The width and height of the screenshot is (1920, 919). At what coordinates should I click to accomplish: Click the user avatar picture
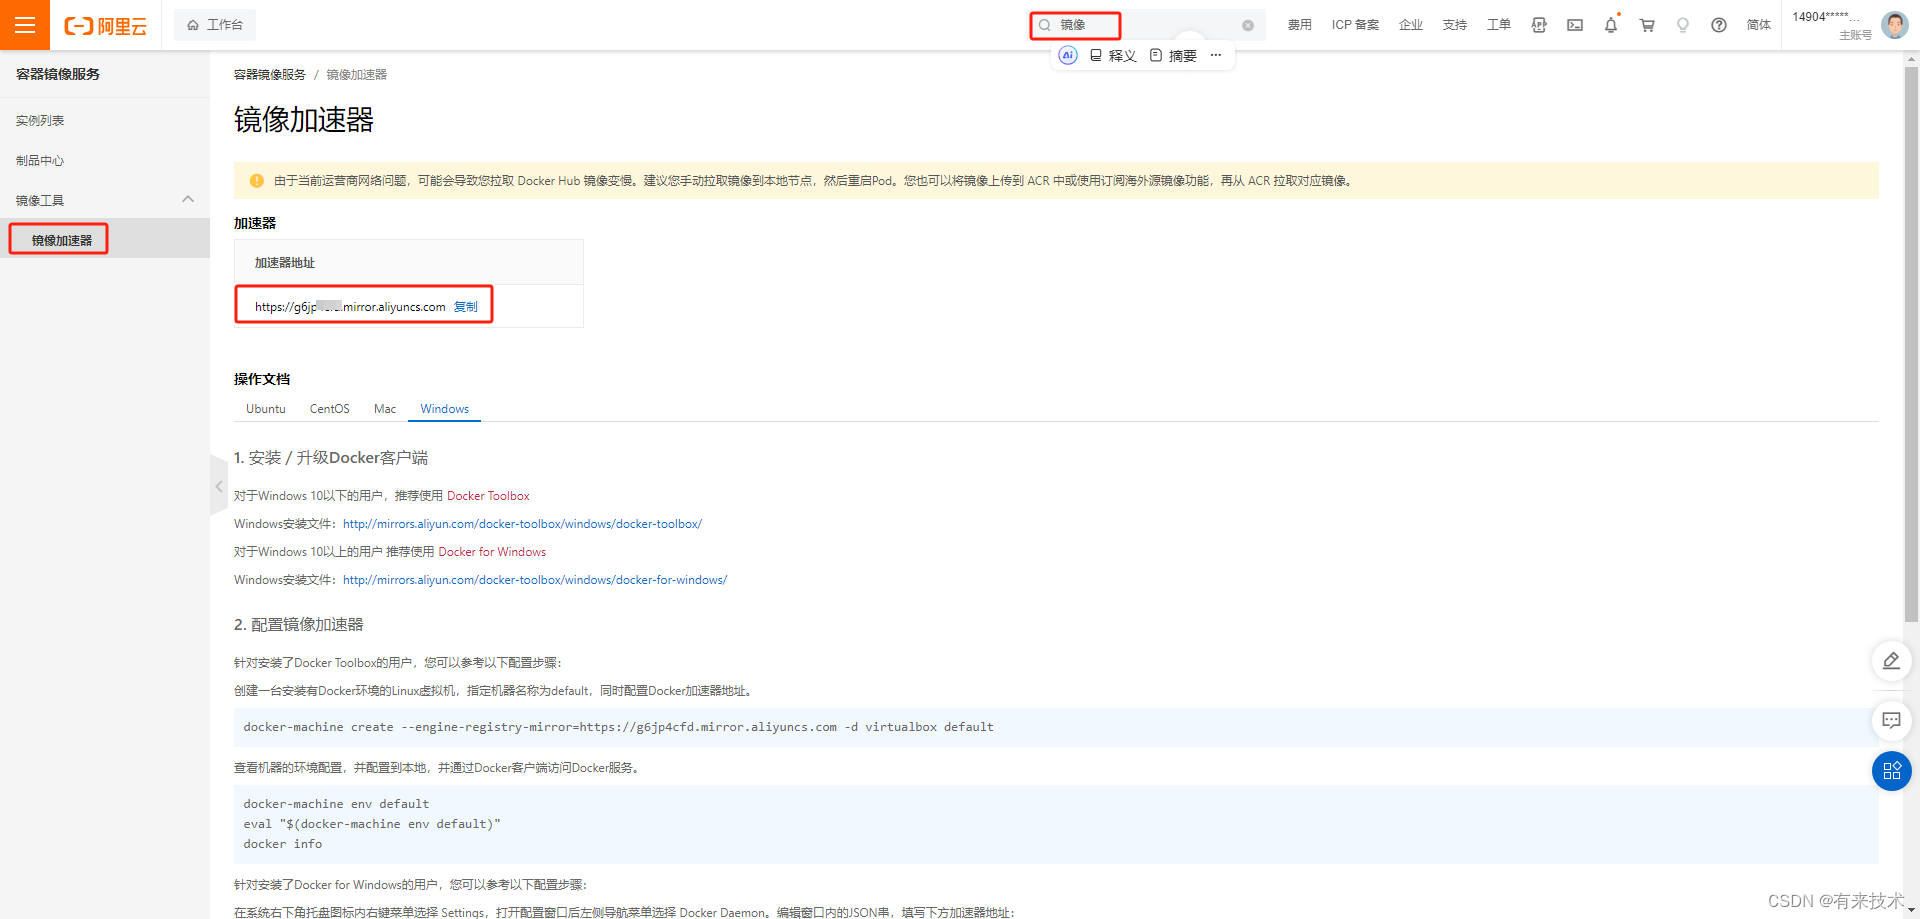click(x=1895, y=25)
